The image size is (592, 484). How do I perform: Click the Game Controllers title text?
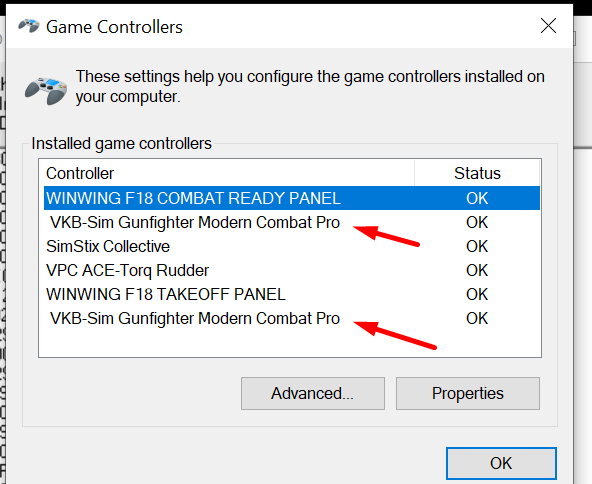tap(114, 27)
